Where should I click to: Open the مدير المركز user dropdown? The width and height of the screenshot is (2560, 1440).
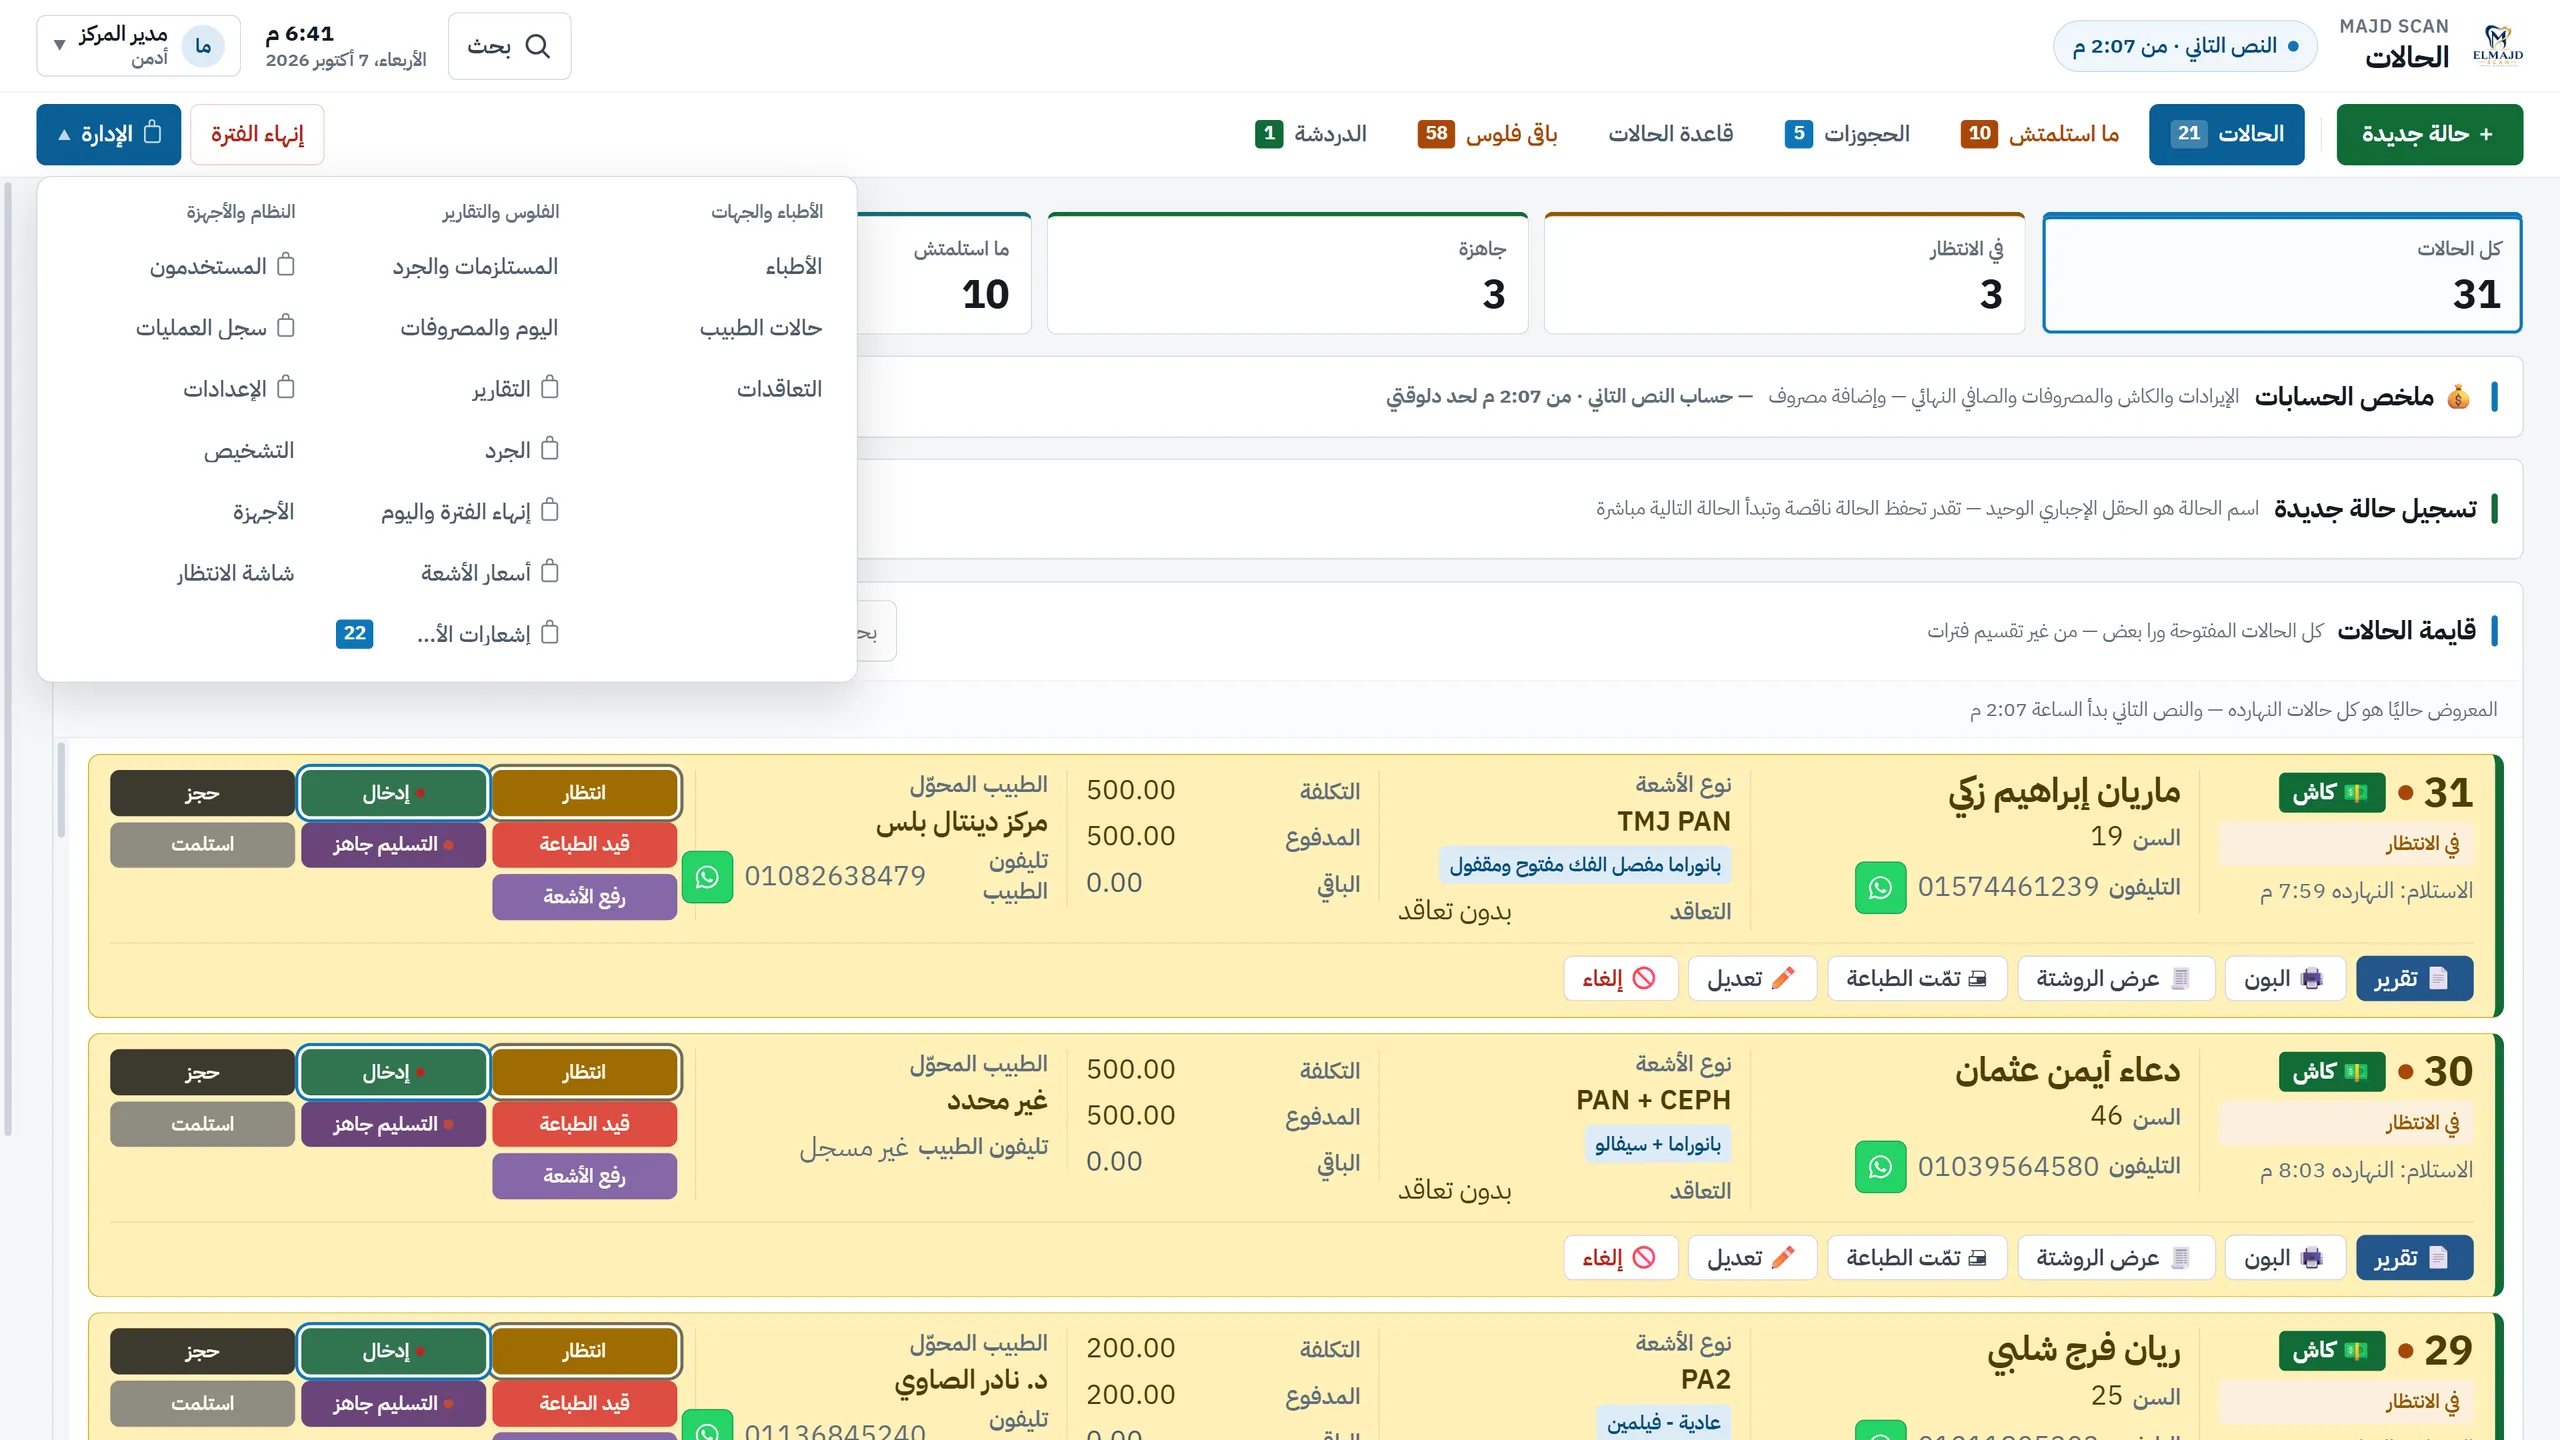point(138,46)
